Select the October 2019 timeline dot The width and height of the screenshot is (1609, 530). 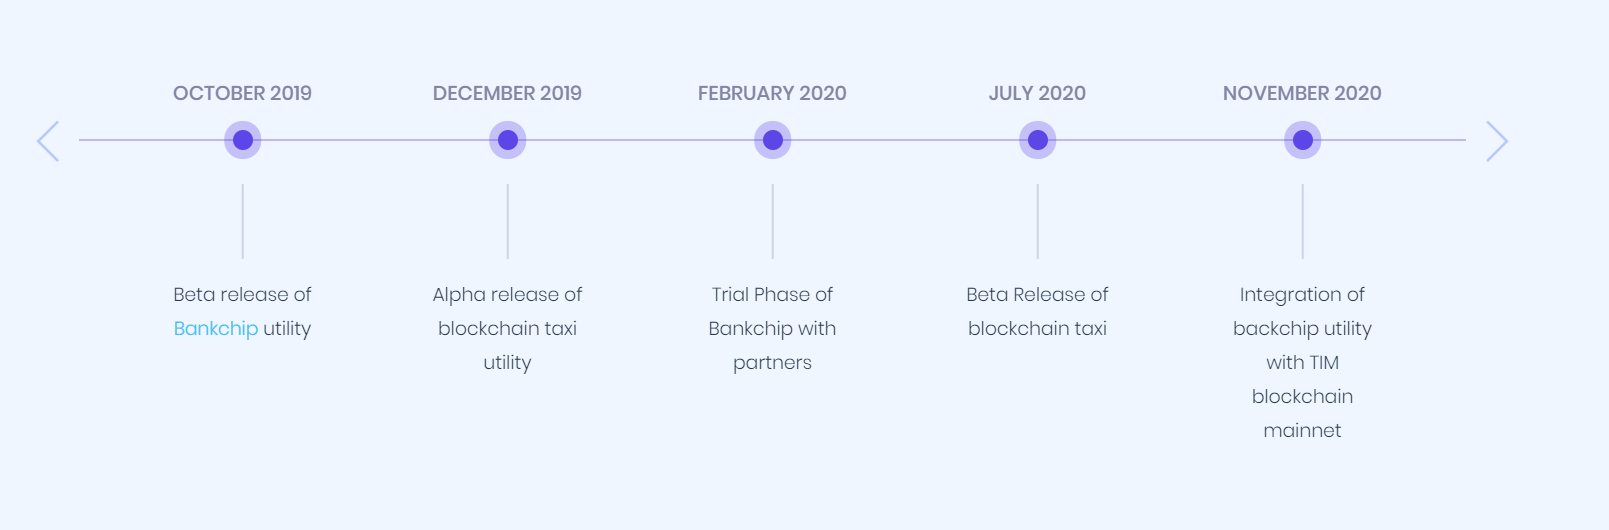[x=243, y=140]
